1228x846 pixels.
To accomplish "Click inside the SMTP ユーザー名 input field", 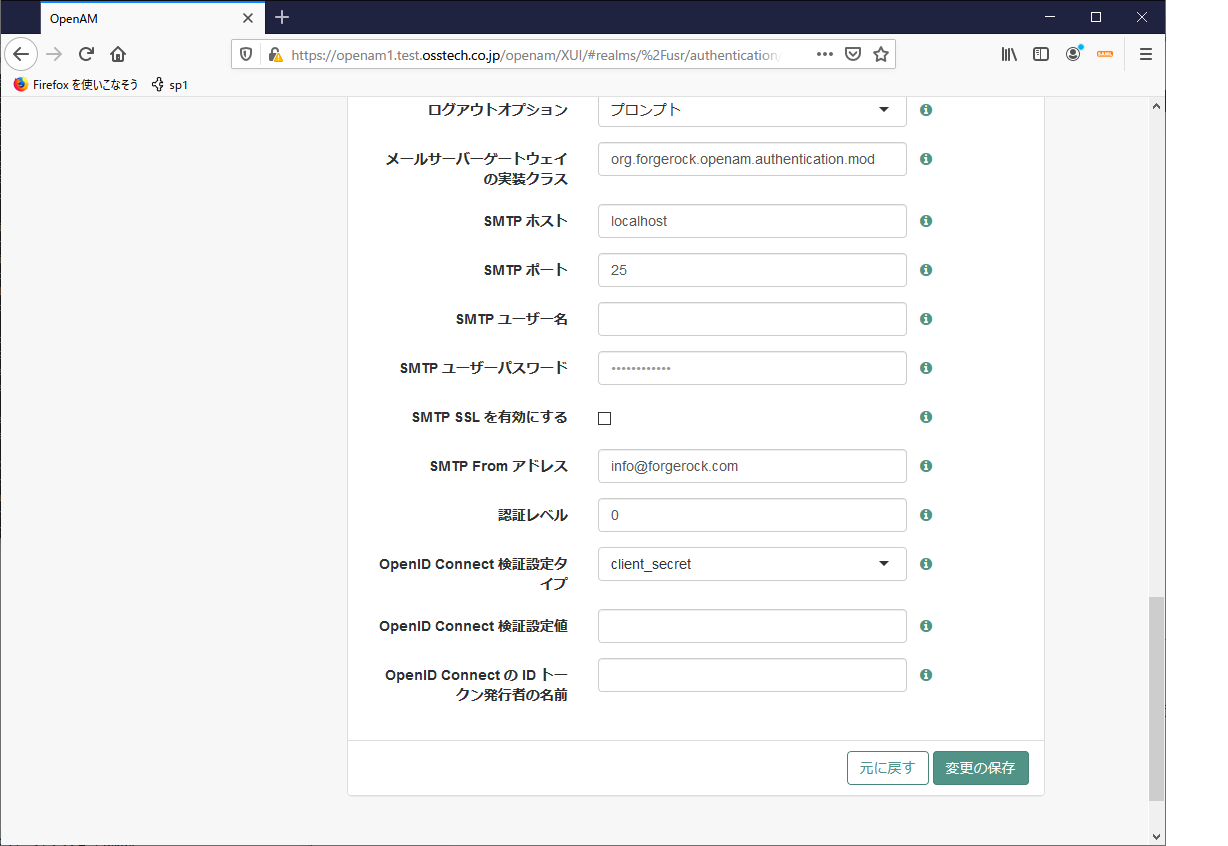I will click(751, 319).
